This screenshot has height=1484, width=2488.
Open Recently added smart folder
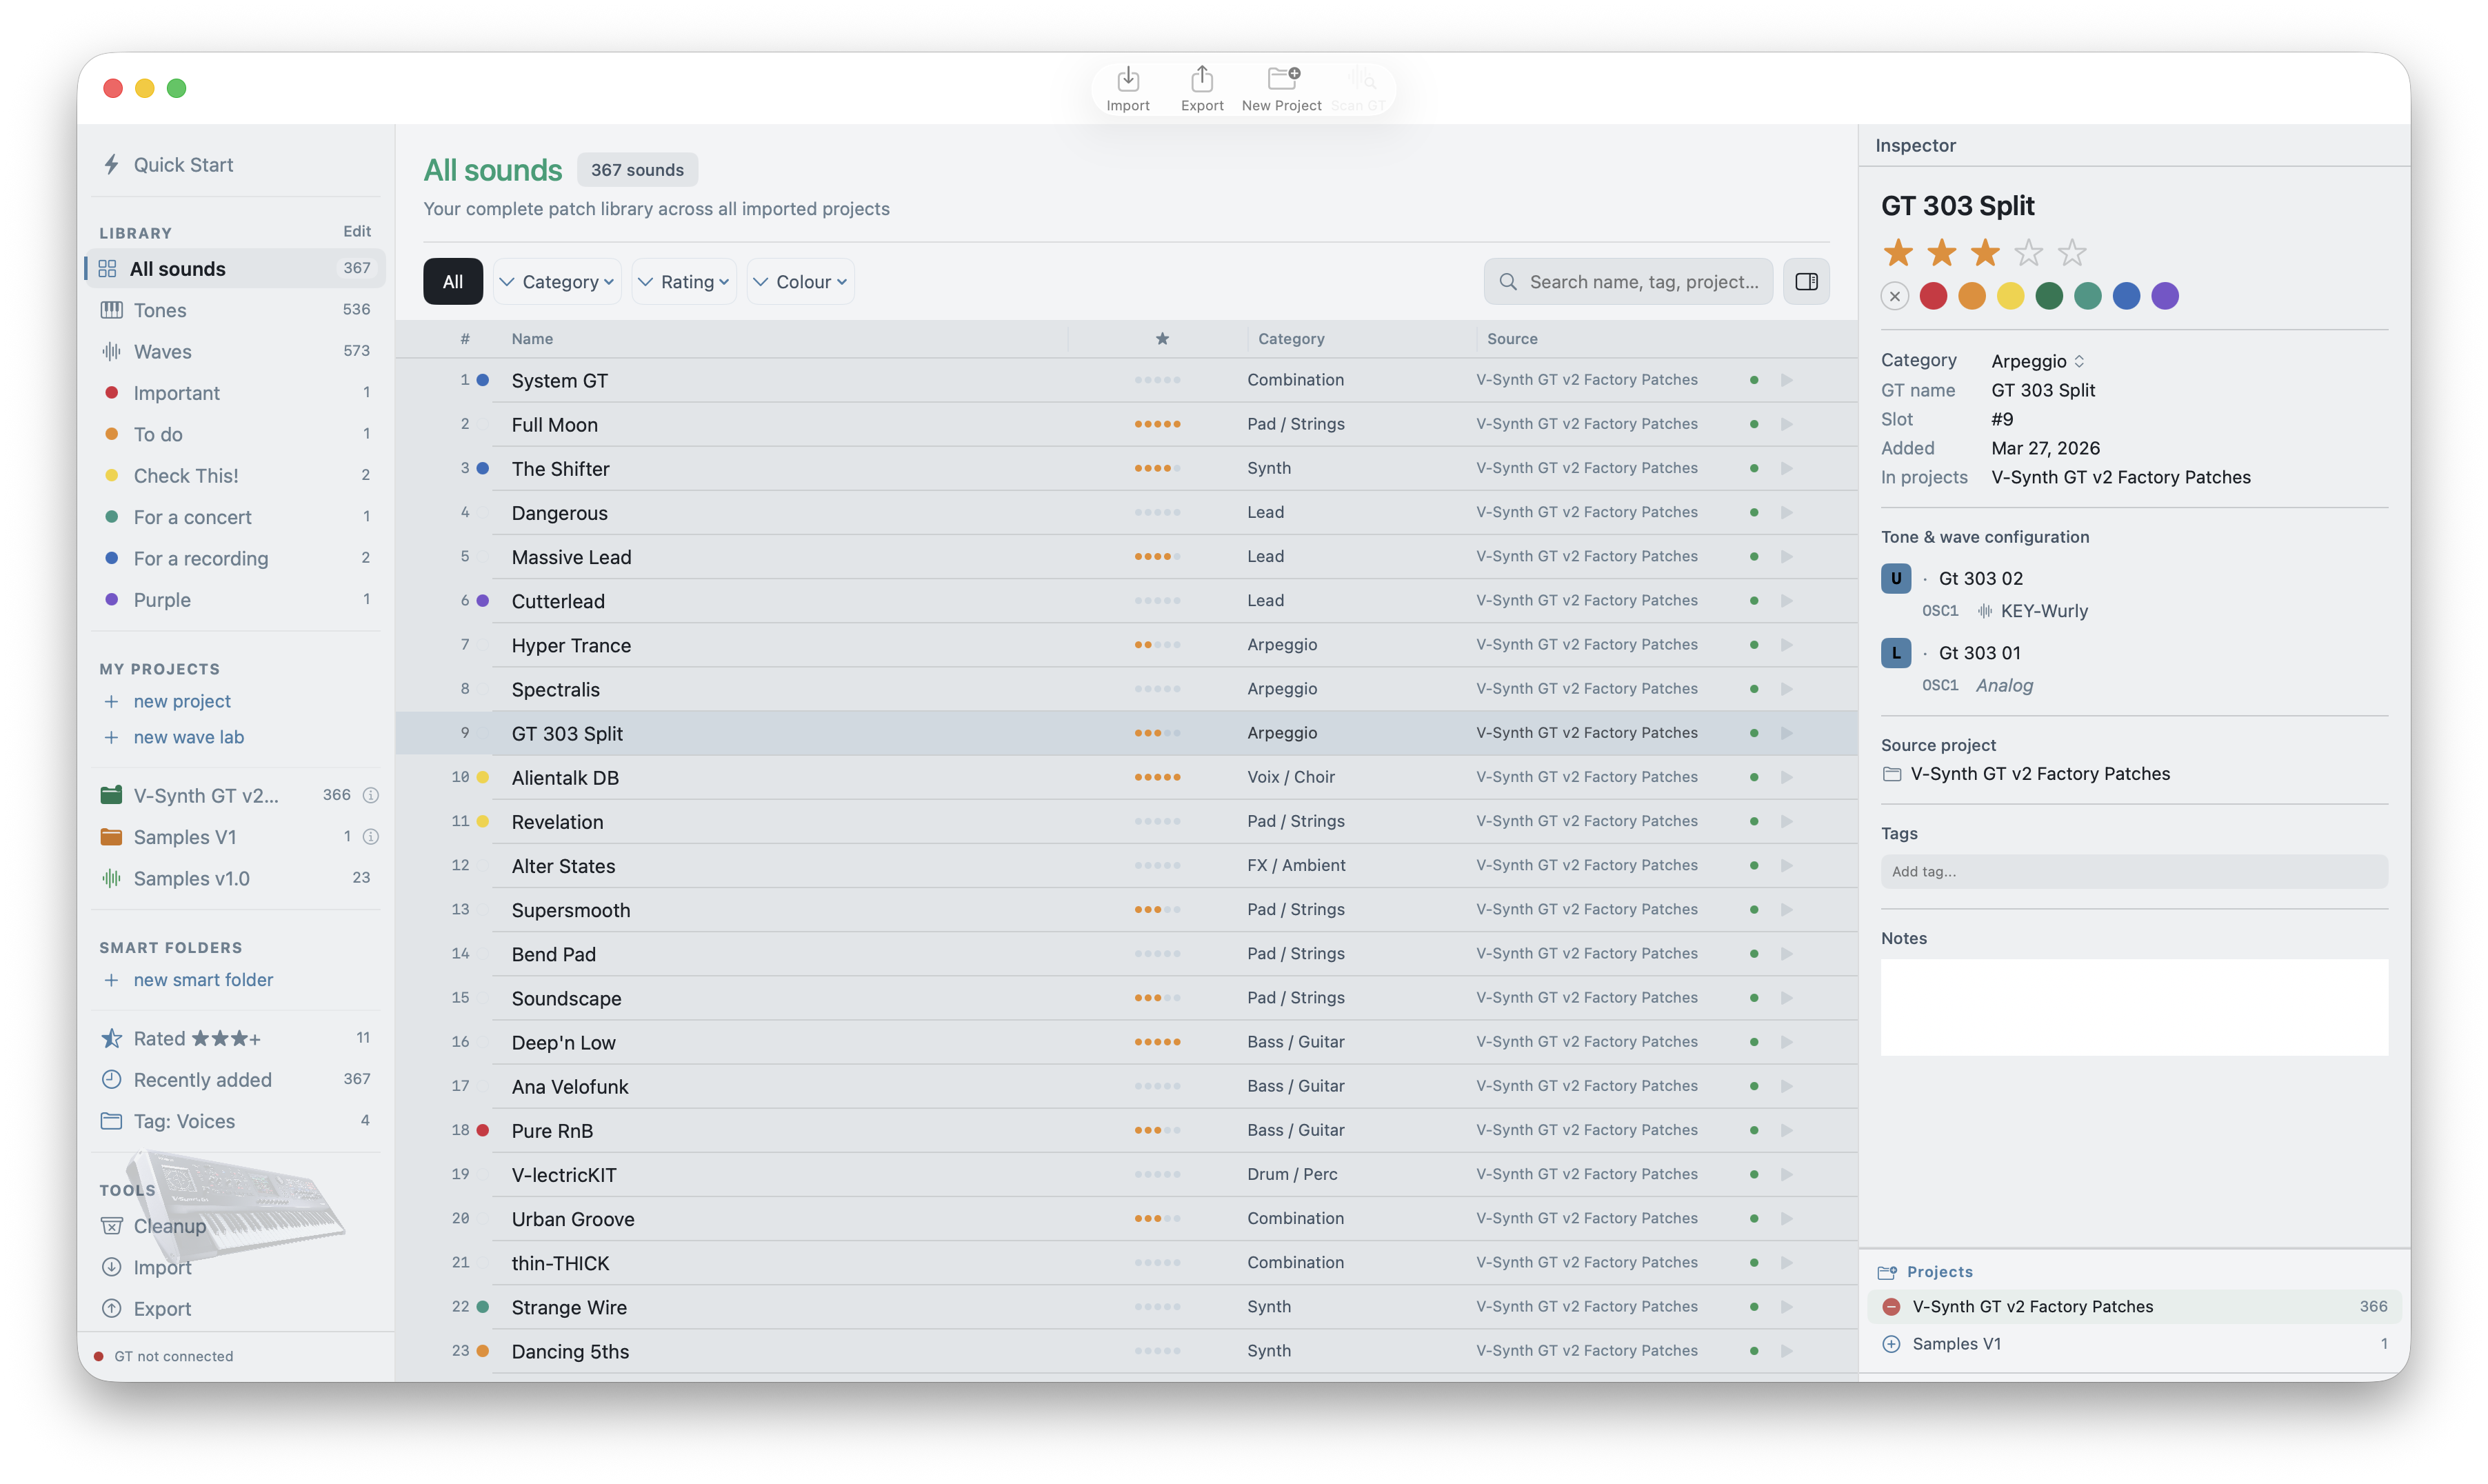[x=236, y=1079]
